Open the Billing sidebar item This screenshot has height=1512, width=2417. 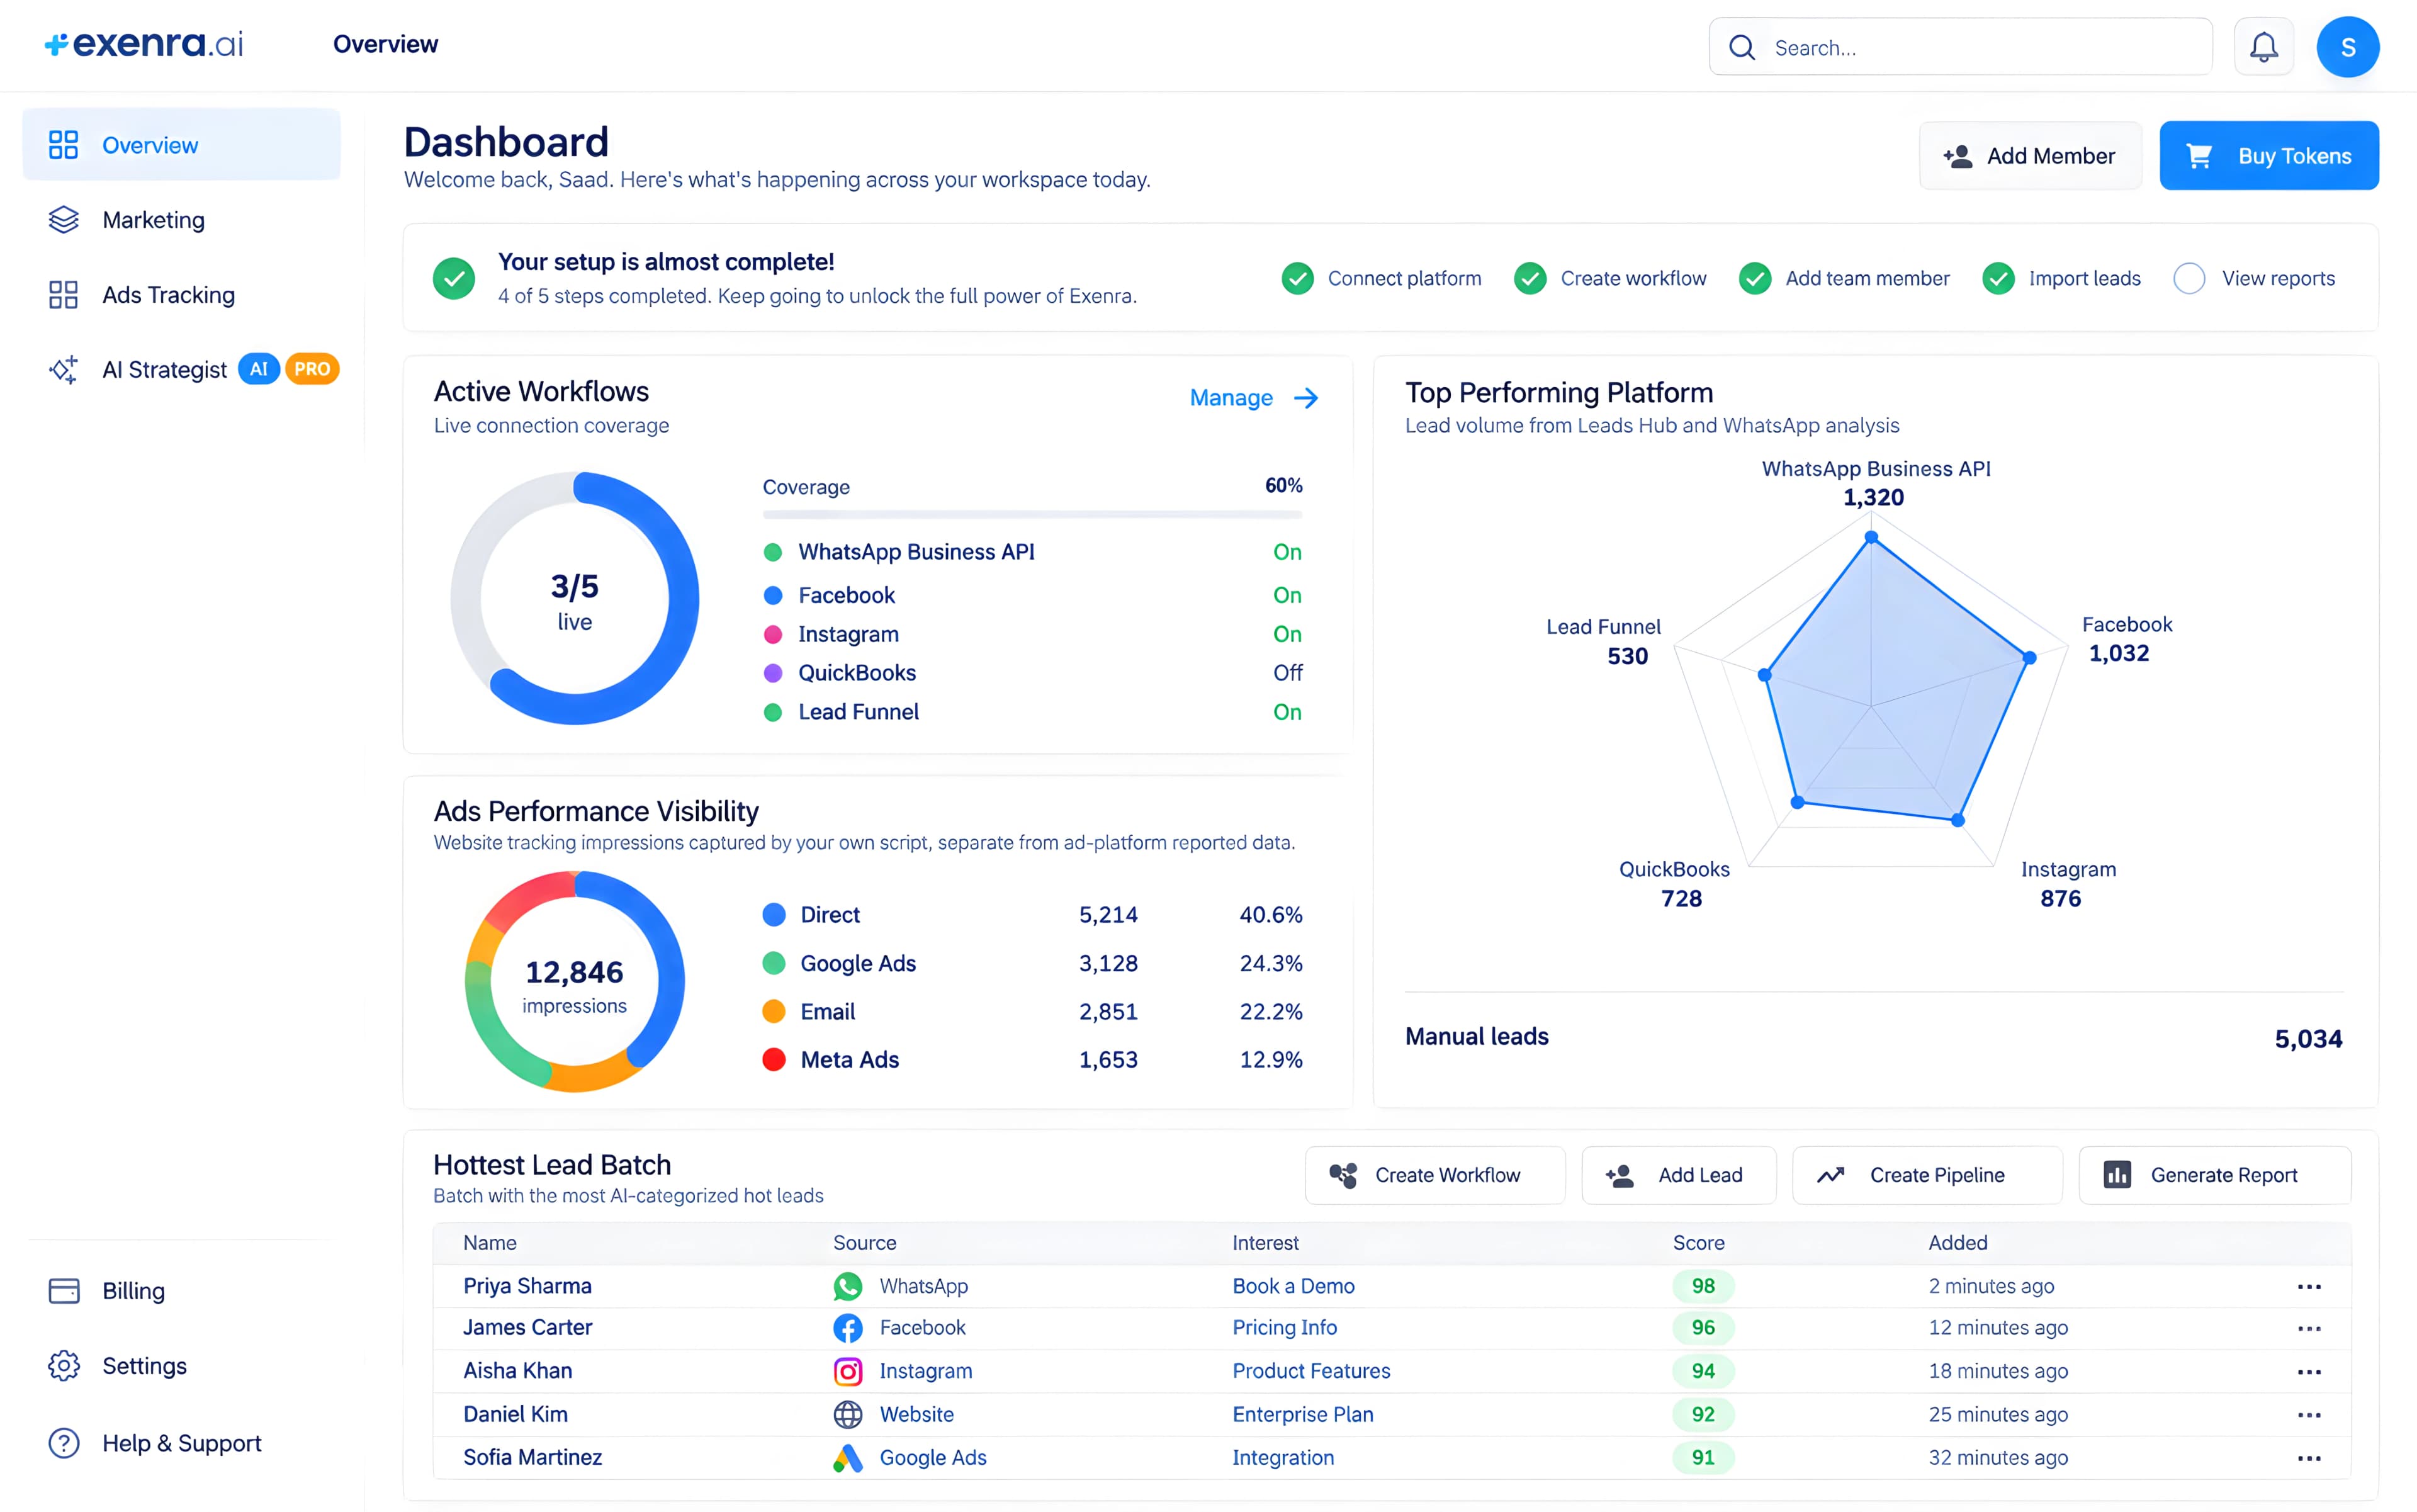(x=181, y=1291)
